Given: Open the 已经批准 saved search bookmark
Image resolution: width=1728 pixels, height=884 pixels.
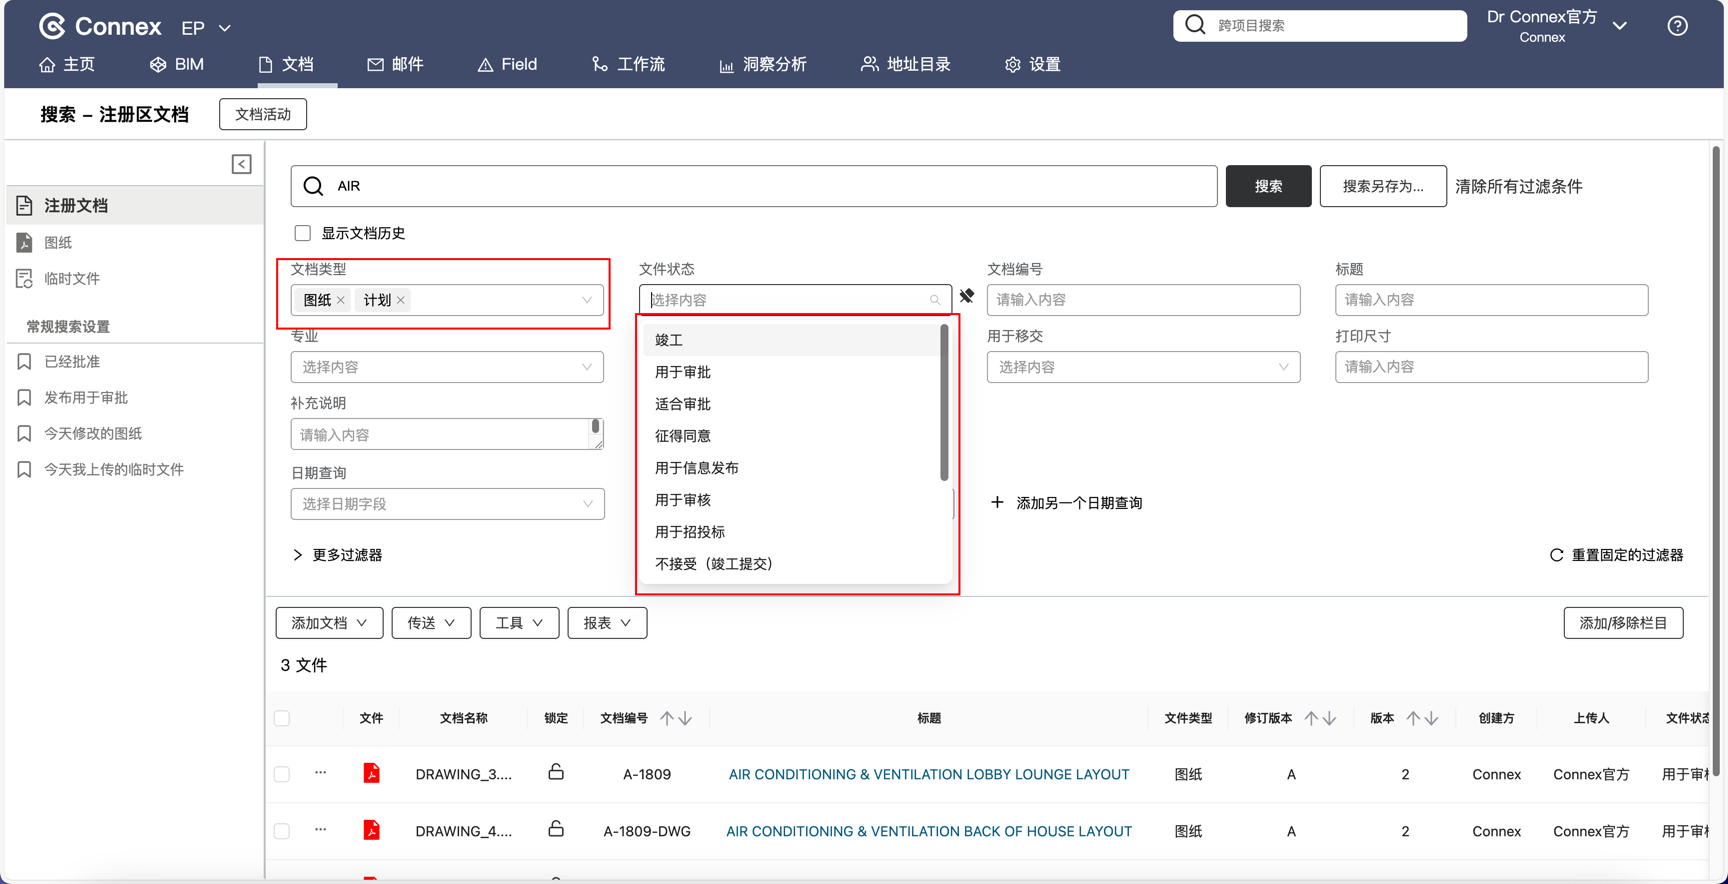Looking at the screenshot, I should [72, 362].
